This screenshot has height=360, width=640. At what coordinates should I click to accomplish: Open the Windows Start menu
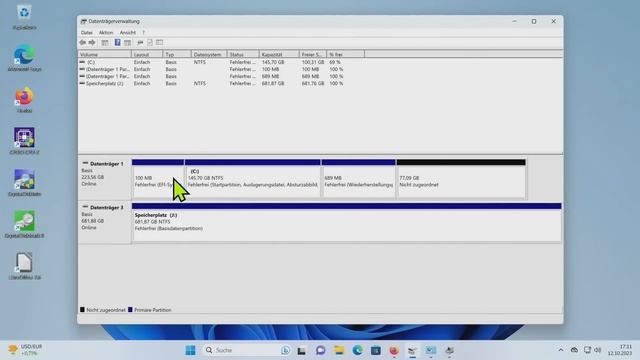[190, 350]
